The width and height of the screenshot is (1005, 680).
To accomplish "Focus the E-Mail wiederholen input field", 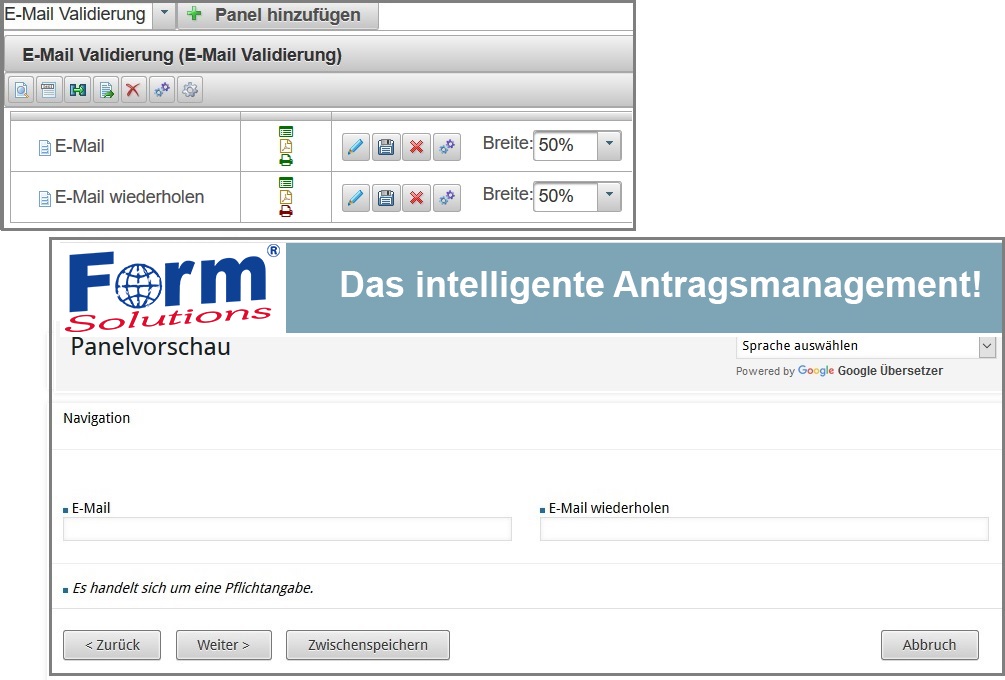I will [764, 529].
